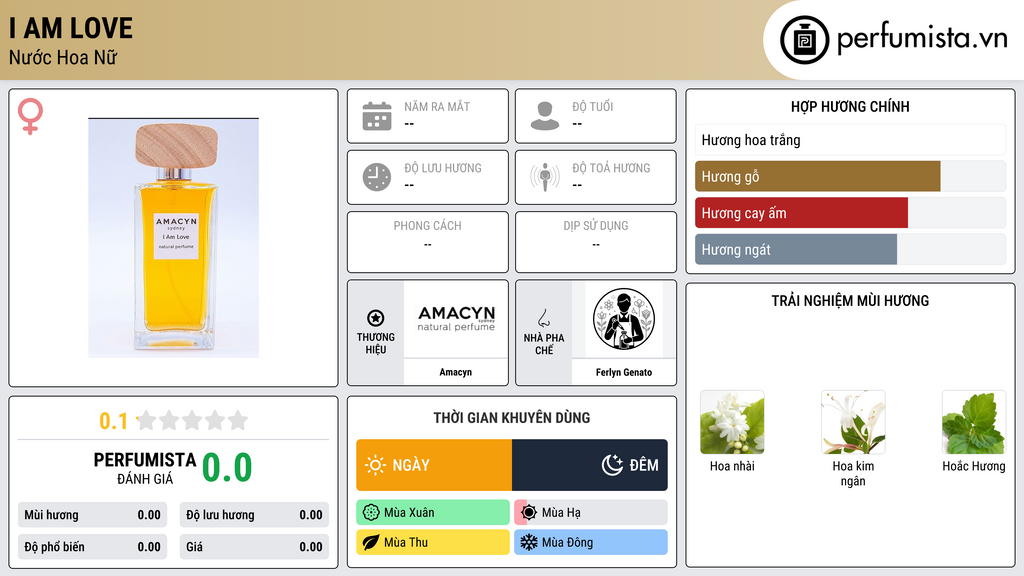Click the gray Hương ngát accord bar

(x=796, y=249)
